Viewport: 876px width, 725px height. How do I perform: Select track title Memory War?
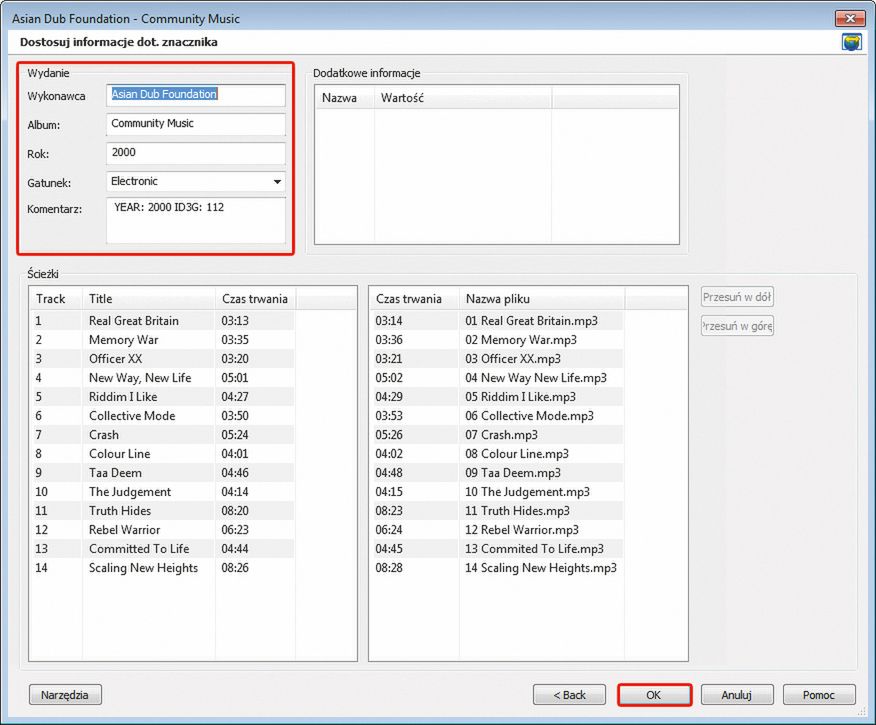coord(123,340)
